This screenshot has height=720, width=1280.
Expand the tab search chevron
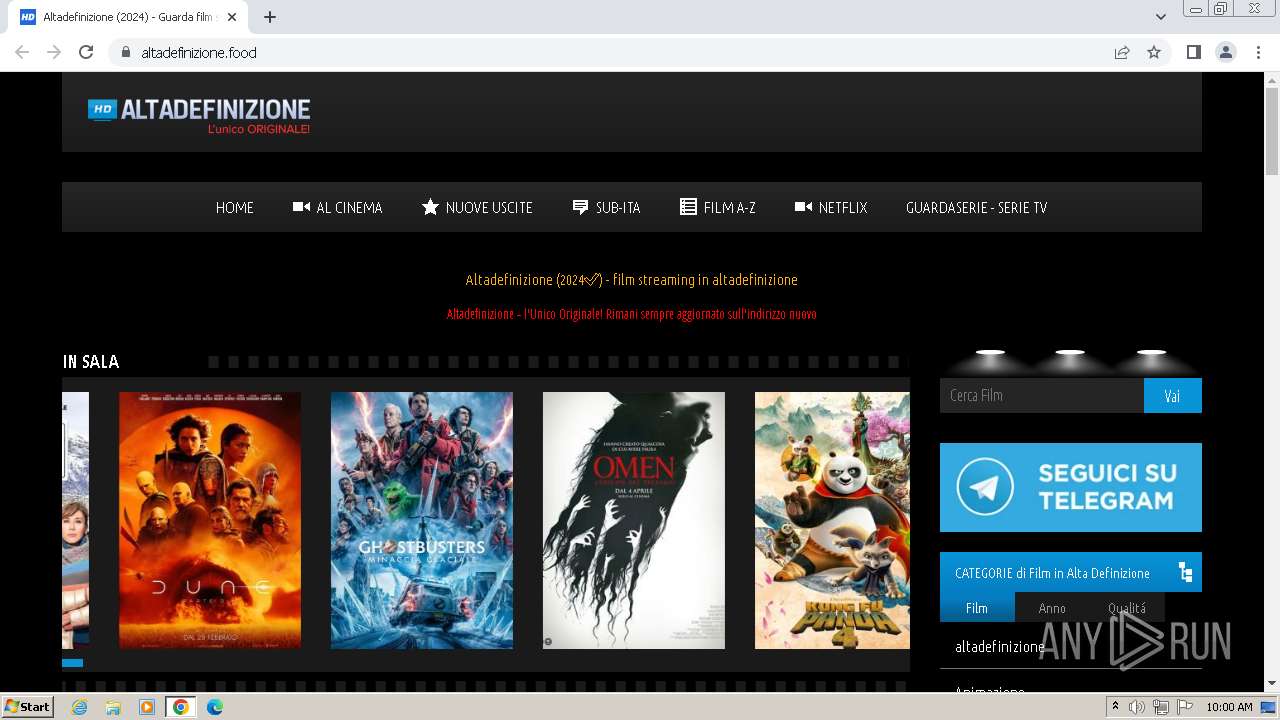(1161, 17)
